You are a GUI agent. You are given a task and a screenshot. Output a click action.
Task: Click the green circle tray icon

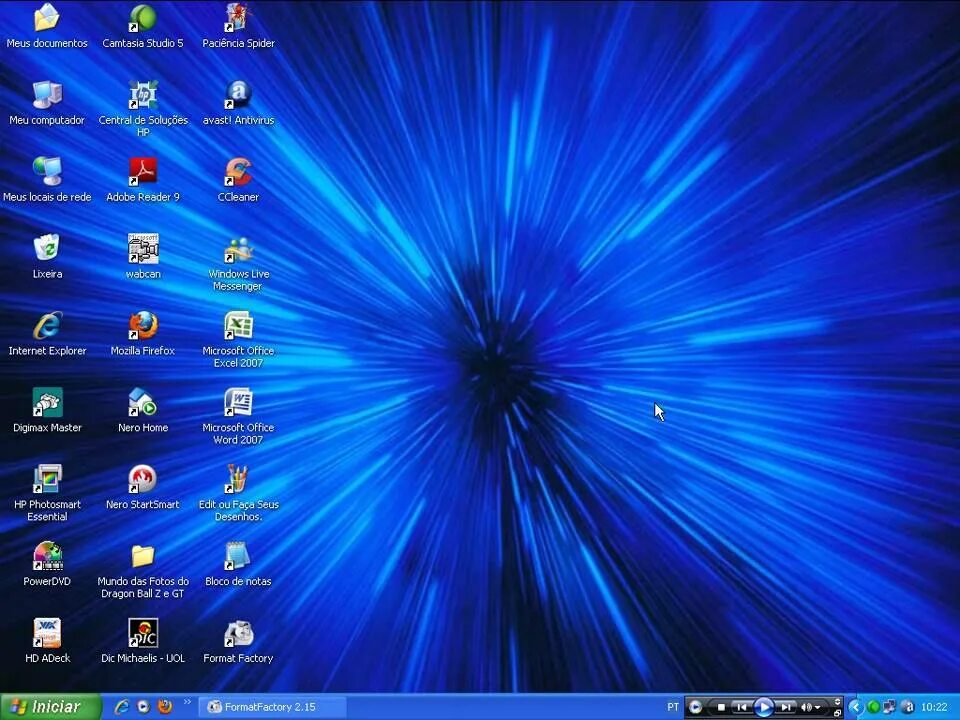point(873,707)
